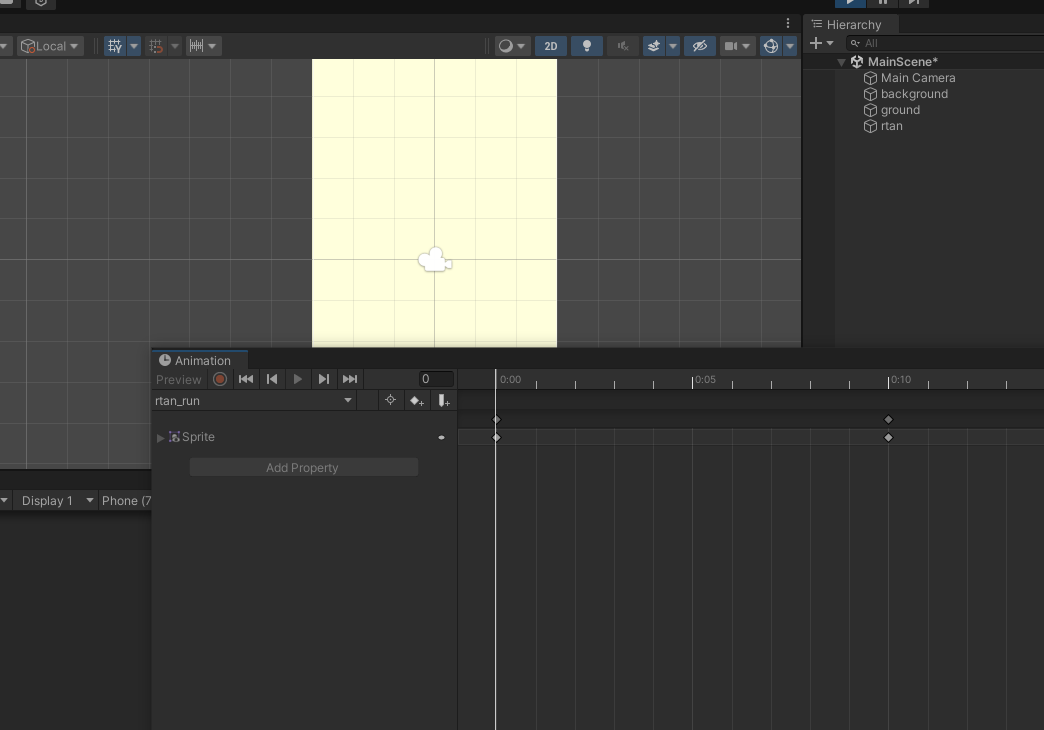Screen dimensions: 1044x730
Task: Select Main Camera object in Hierarchy
Action: click(917, 78)
